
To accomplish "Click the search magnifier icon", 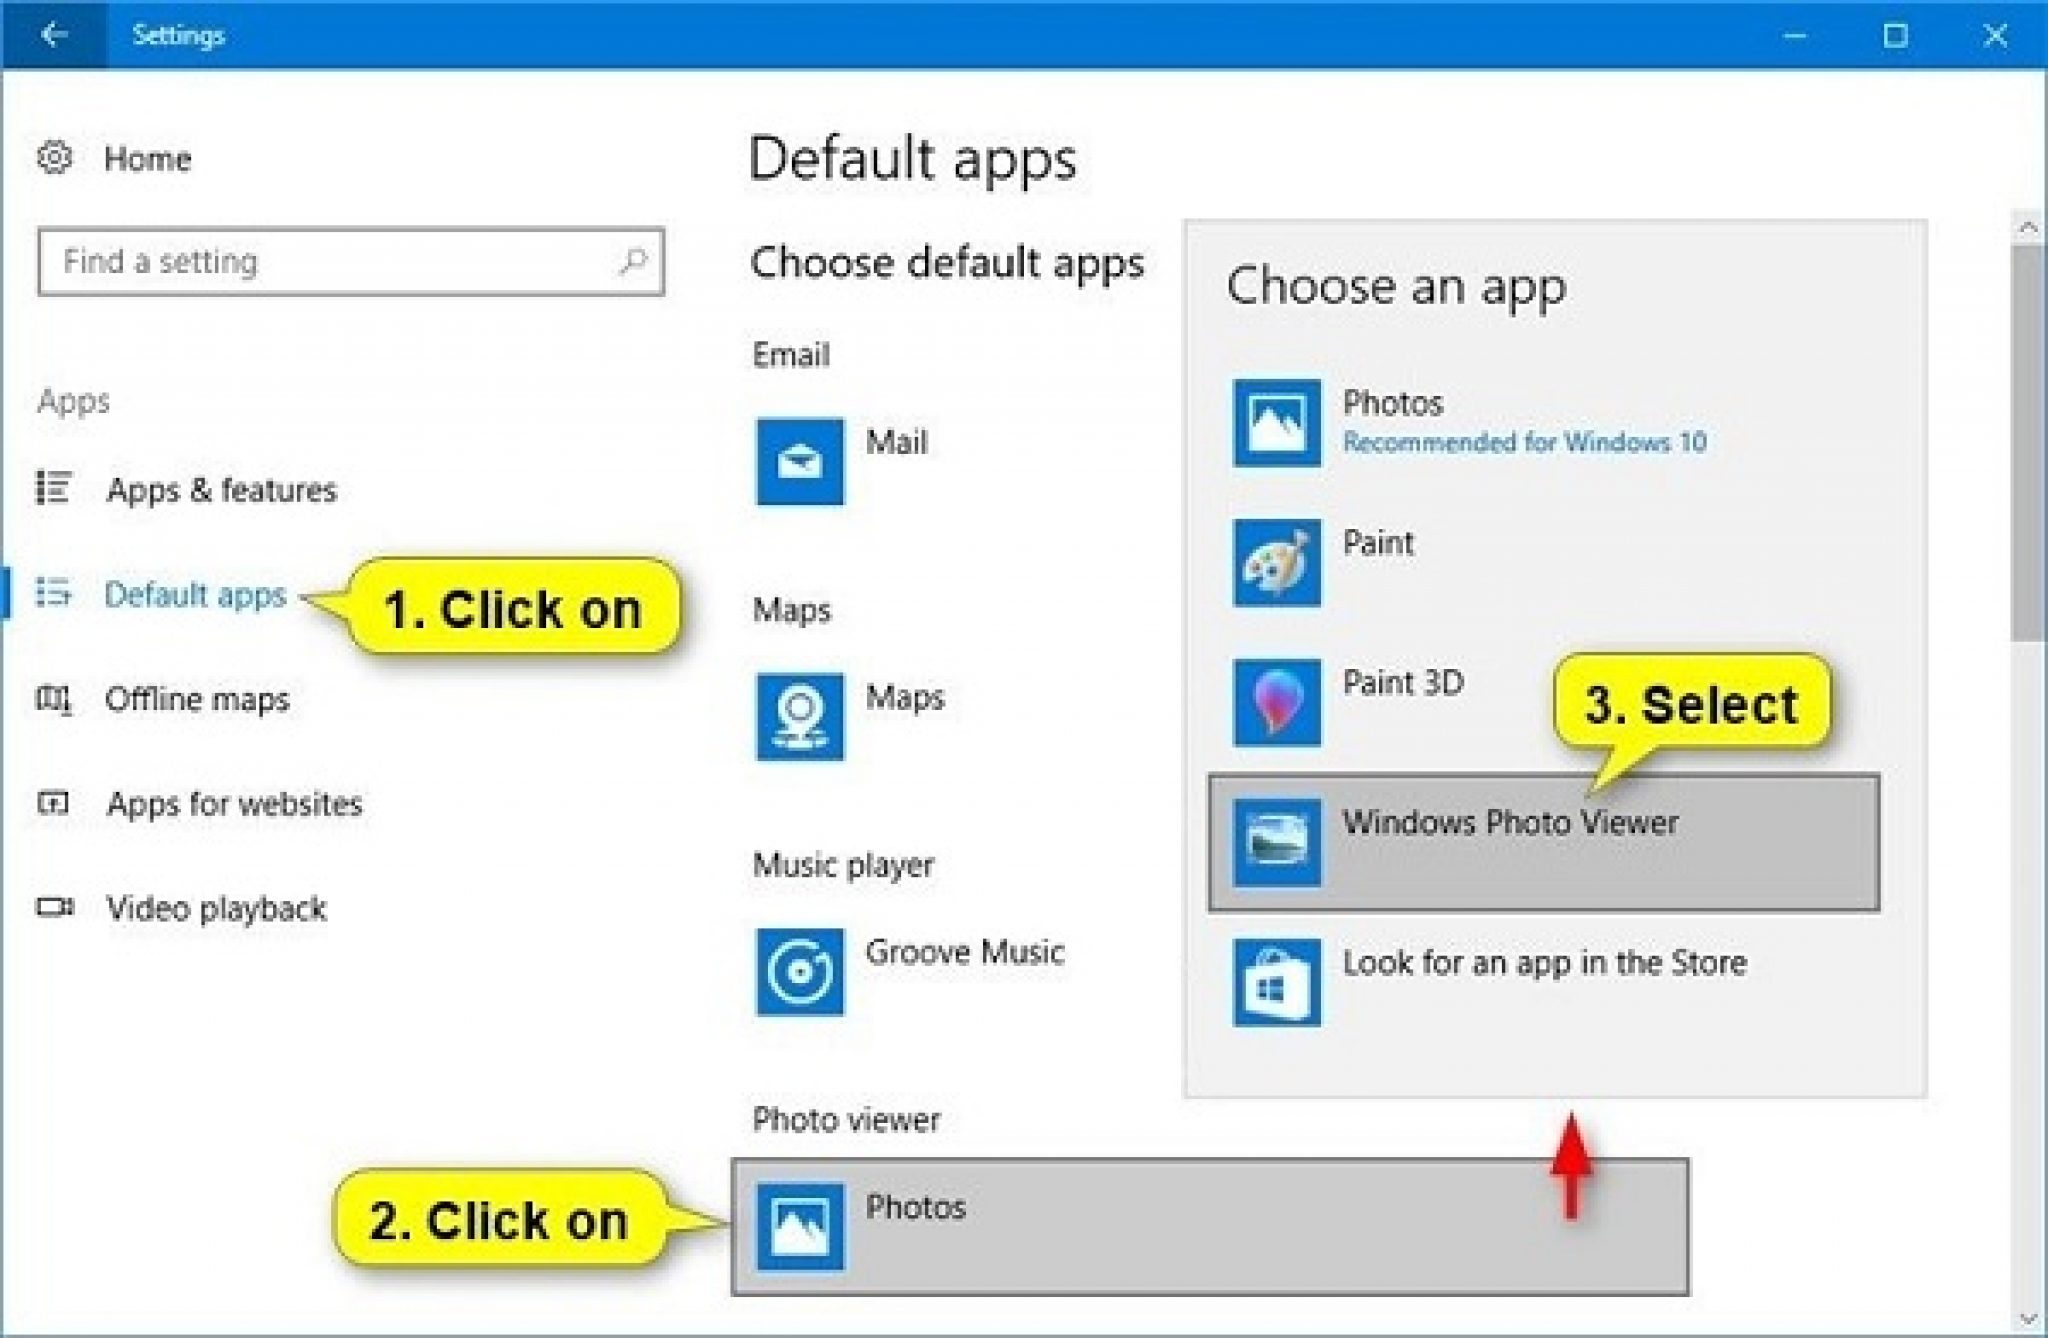I will [x=632, y=262].
